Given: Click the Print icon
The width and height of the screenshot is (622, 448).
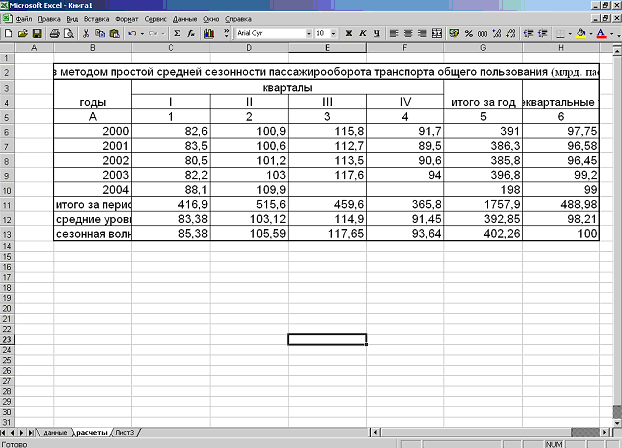Looking at the screenshot, I should (56, 33).
